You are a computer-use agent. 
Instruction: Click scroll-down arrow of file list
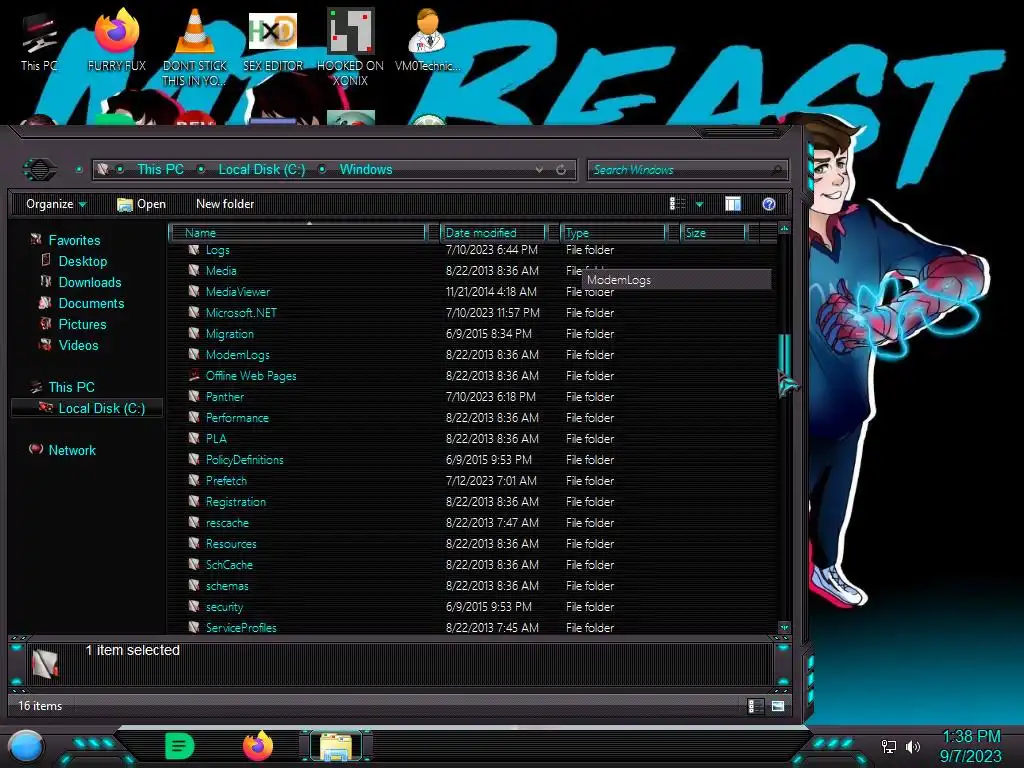(x=784, y=628)
